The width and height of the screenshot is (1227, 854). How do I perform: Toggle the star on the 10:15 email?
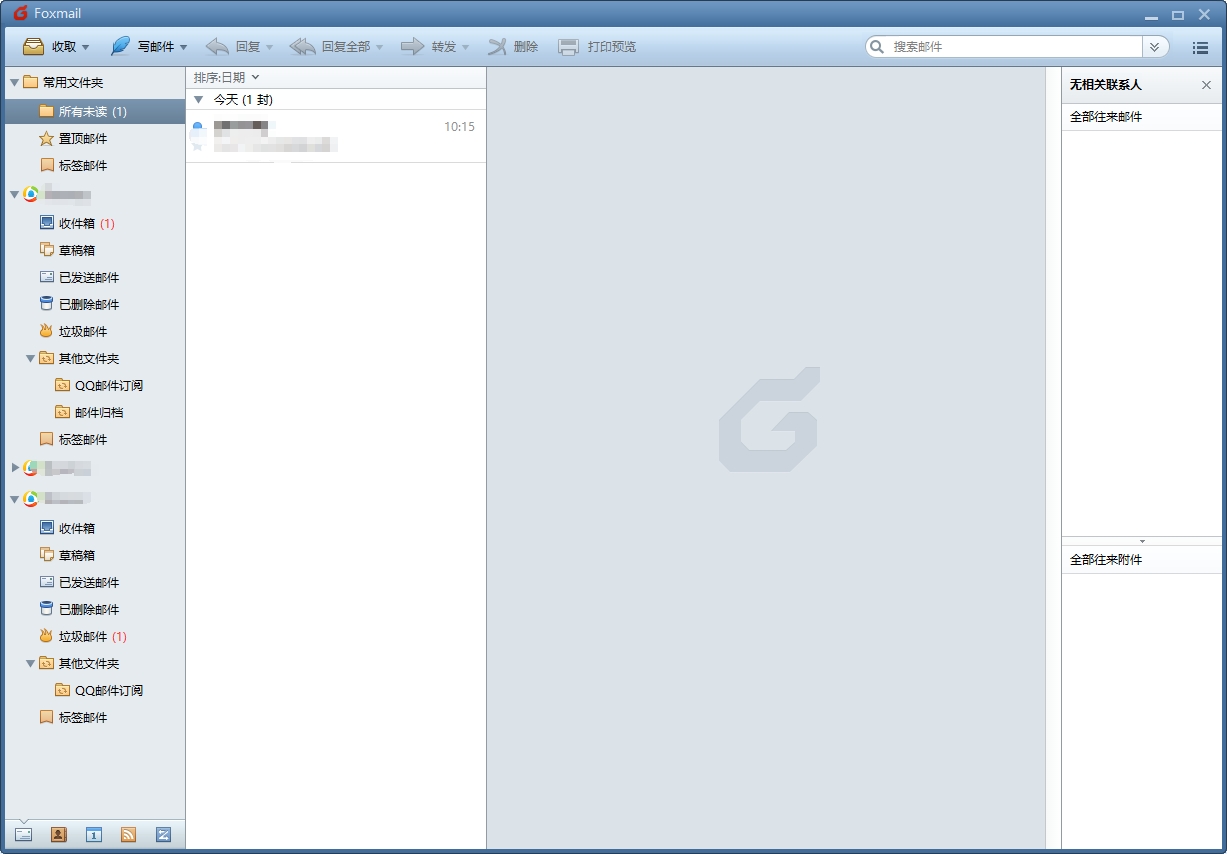(x=197, y=146)
